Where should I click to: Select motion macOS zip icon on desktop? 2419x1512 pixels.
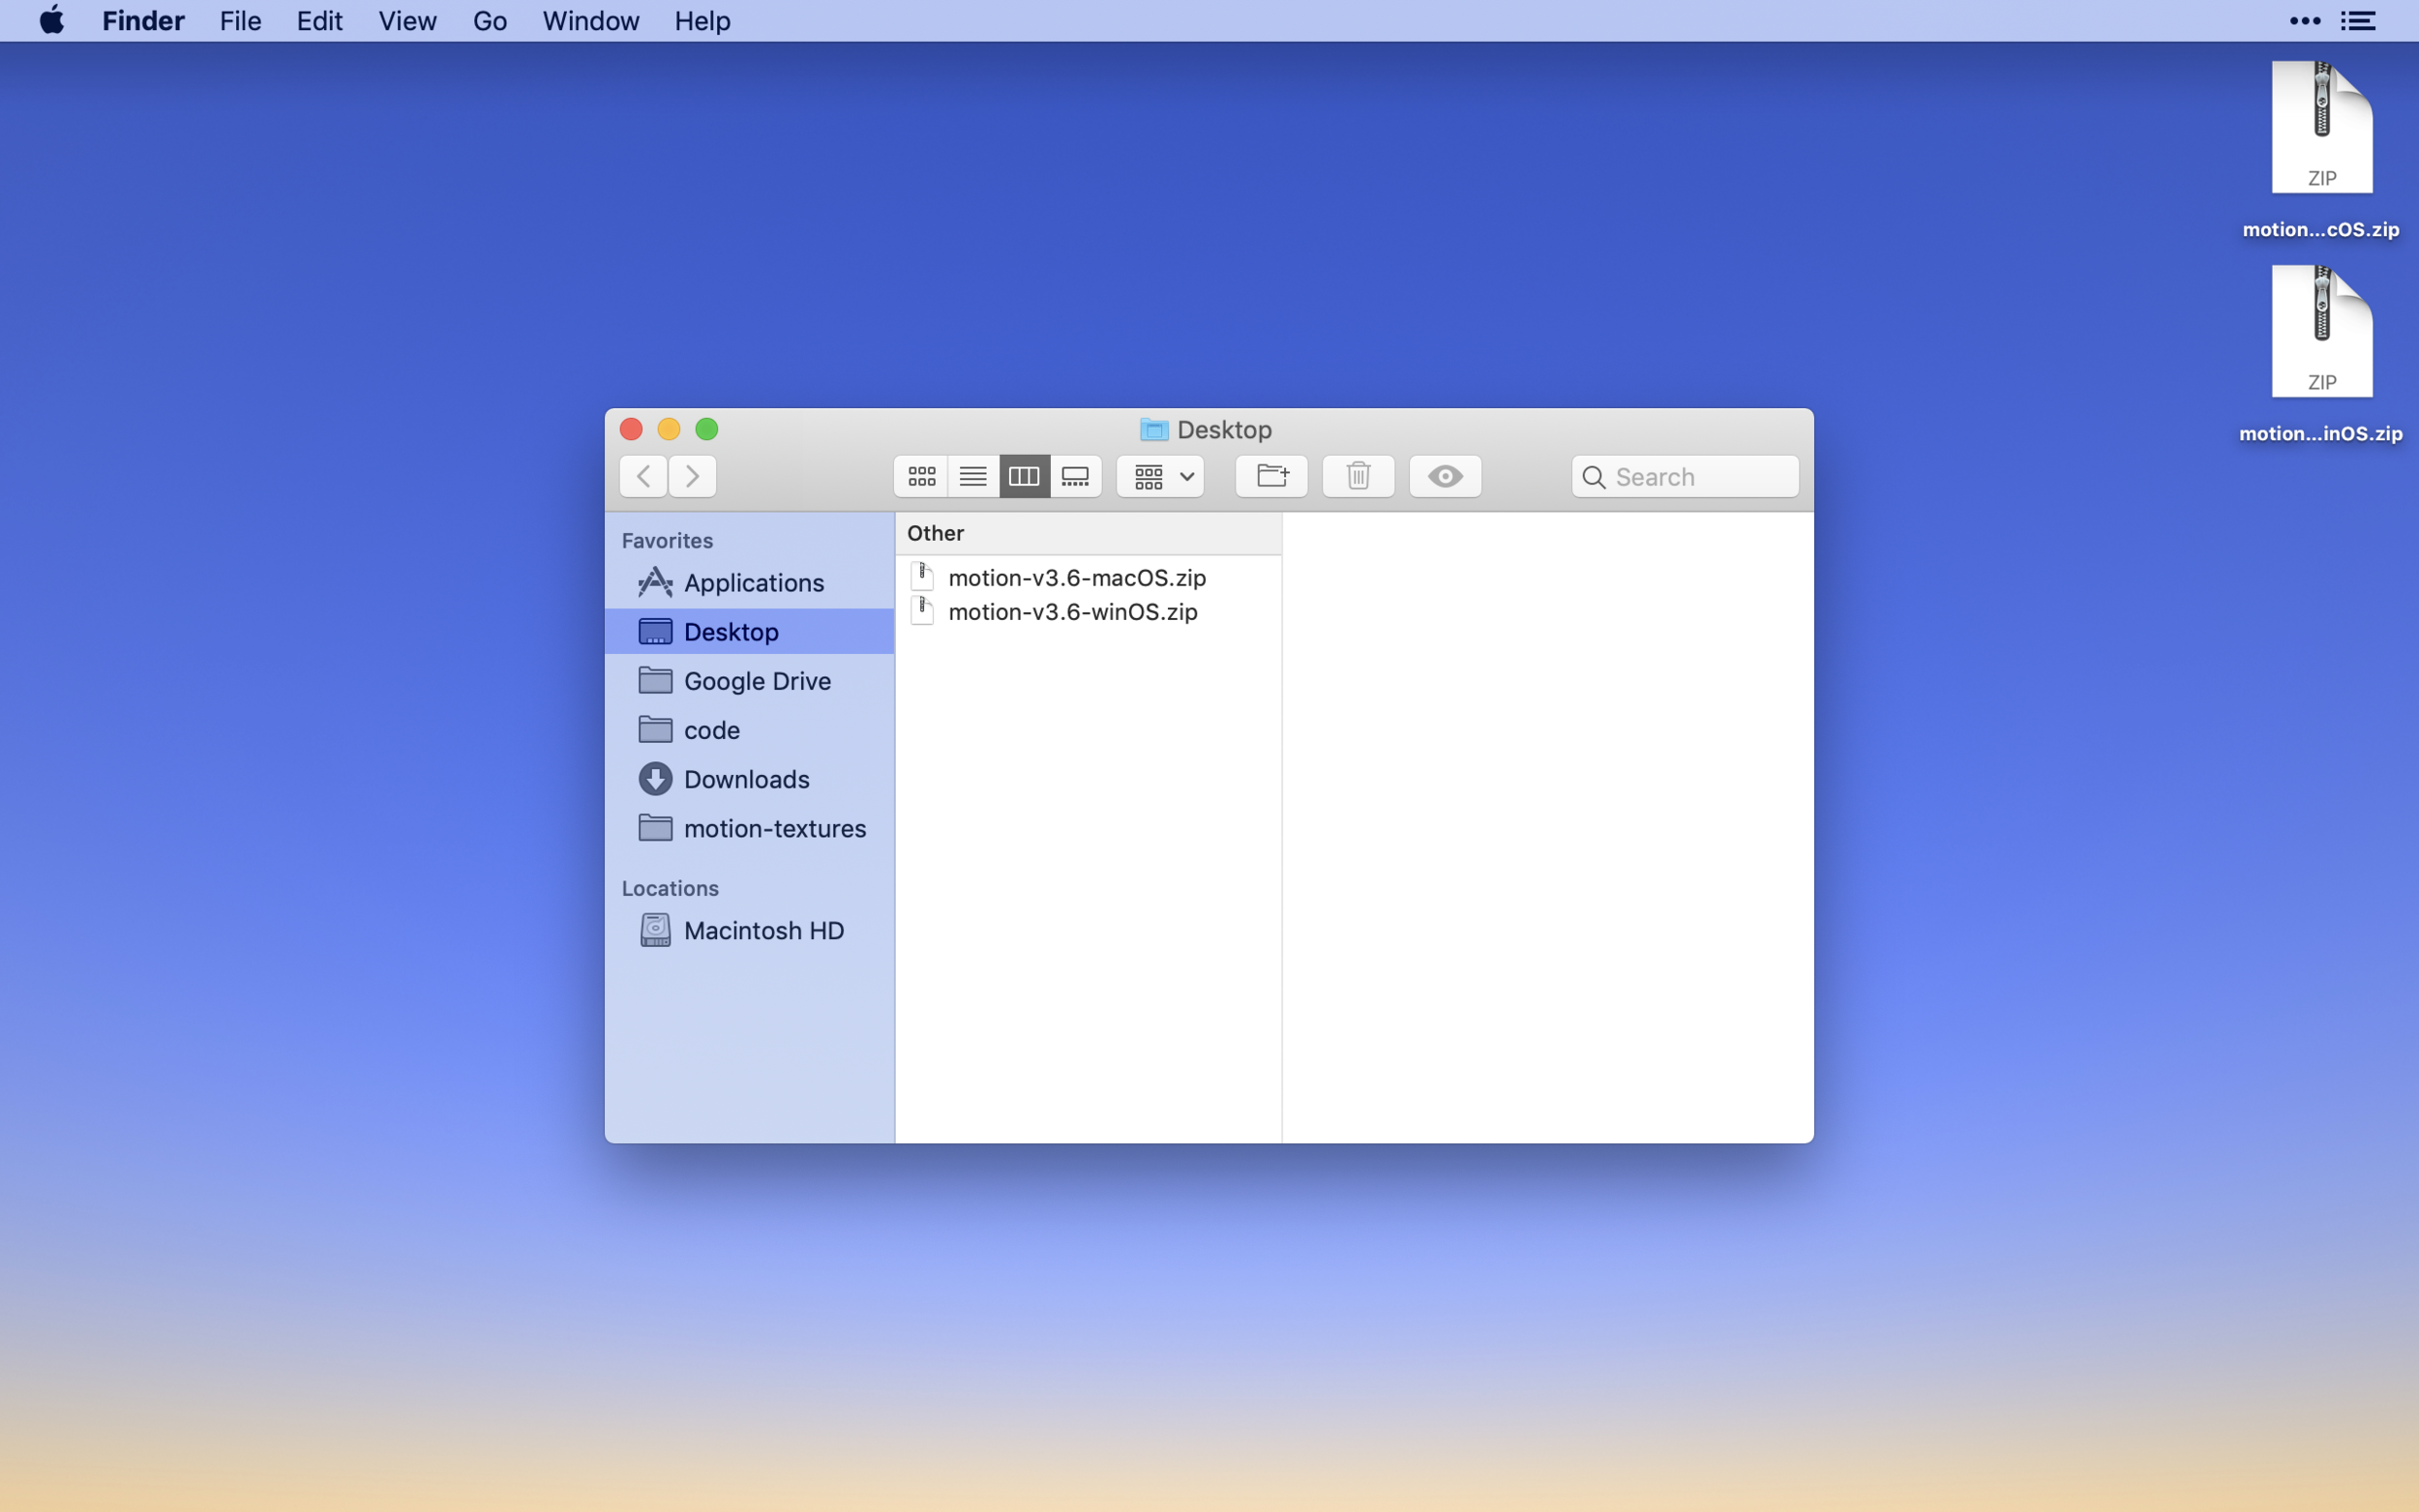tap(2321, 127)
